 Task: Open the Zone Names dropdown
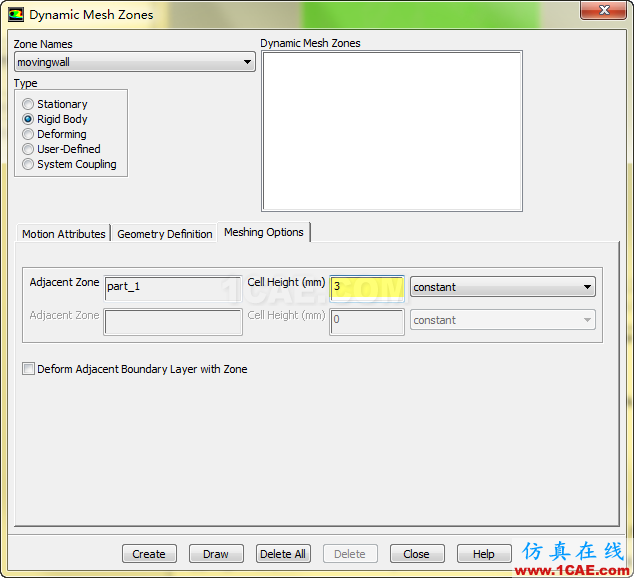135,62
